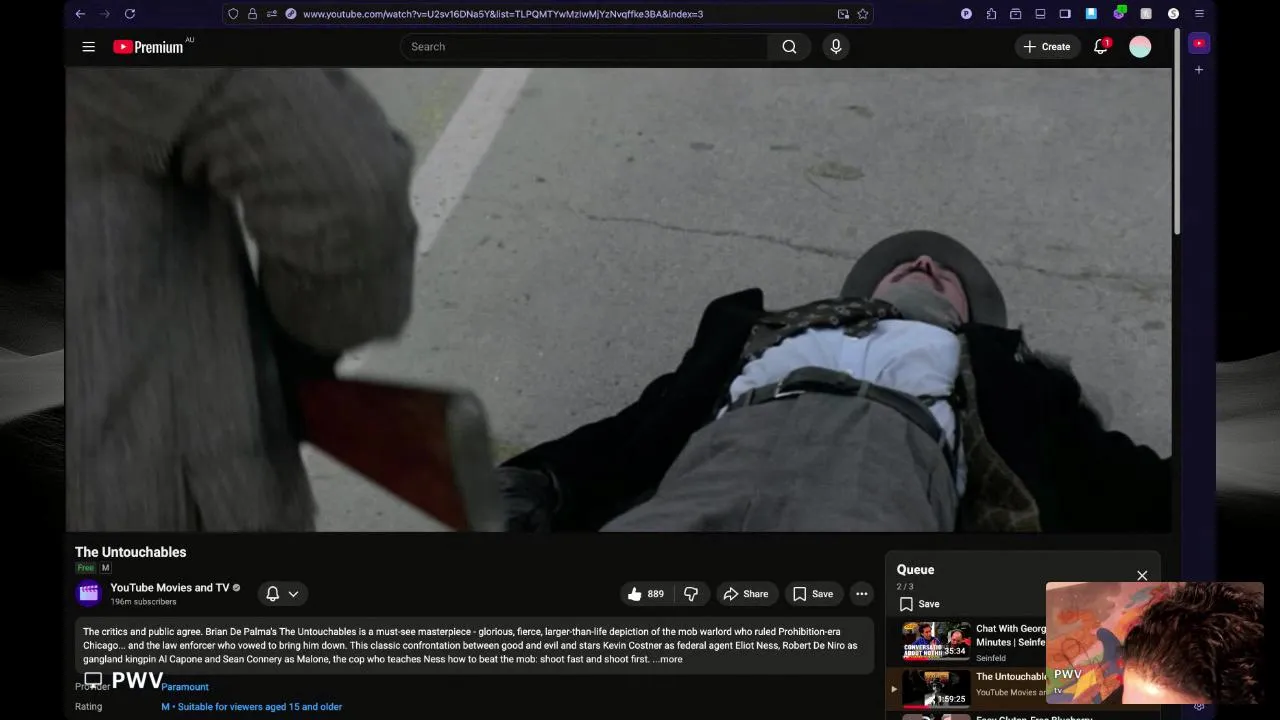Open the account avatar menu
The width and height of the screenshot is (1280, 720).
click(x=1140, y=47)
